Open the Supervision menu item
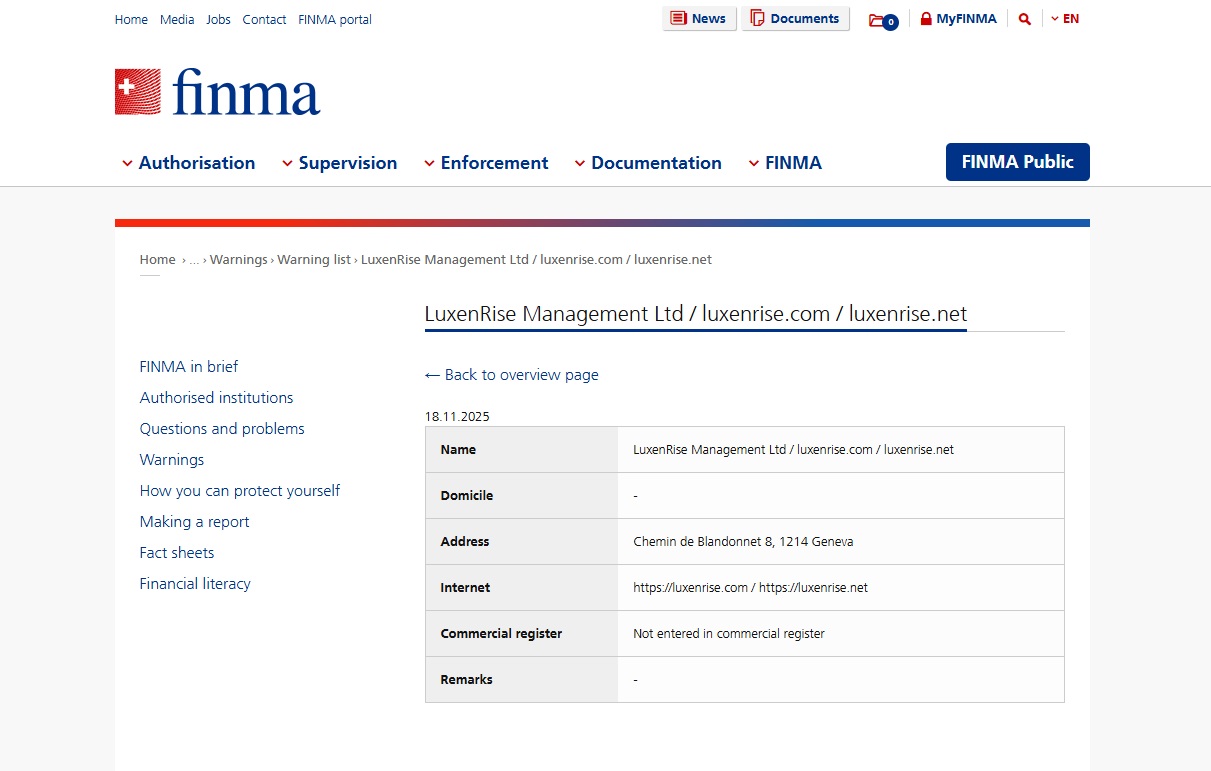The image size is (1211, 771). point(348,162)
